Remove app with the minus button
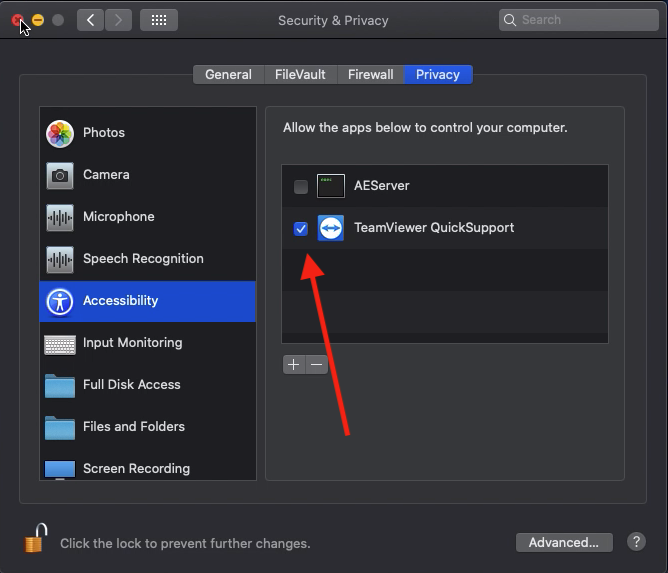Screen dimensions: 668x573 [317, 365]
